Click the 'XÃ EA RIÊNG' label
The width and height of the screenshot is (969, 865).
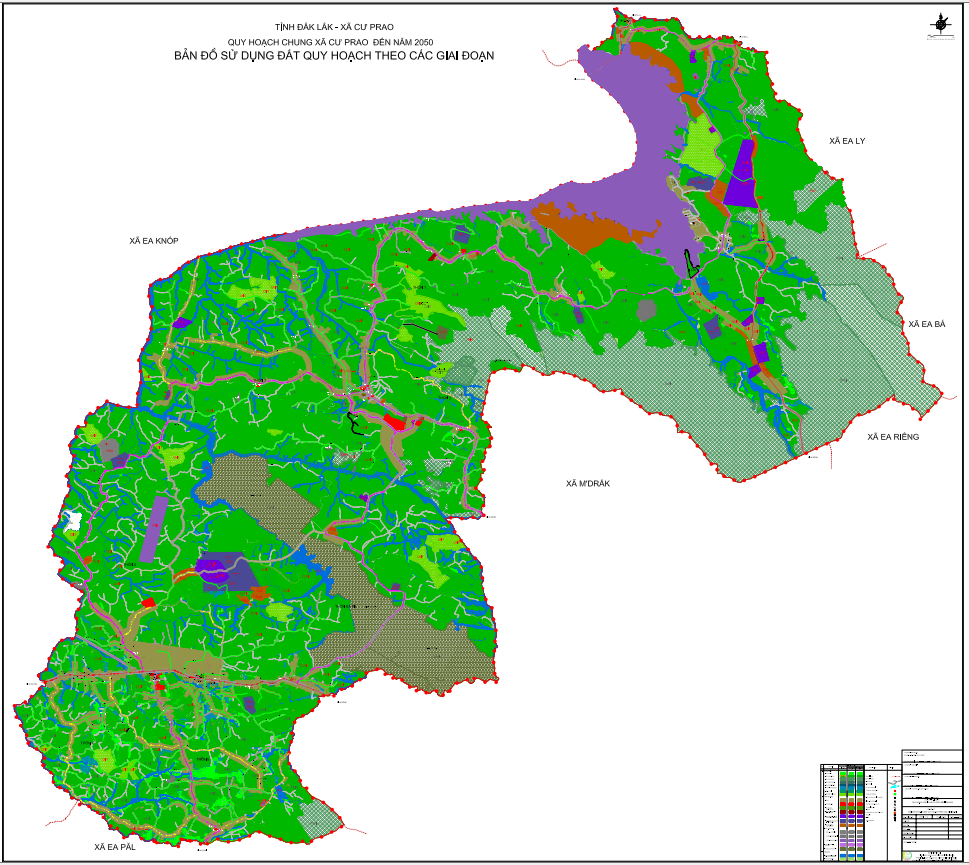(893, 437)
